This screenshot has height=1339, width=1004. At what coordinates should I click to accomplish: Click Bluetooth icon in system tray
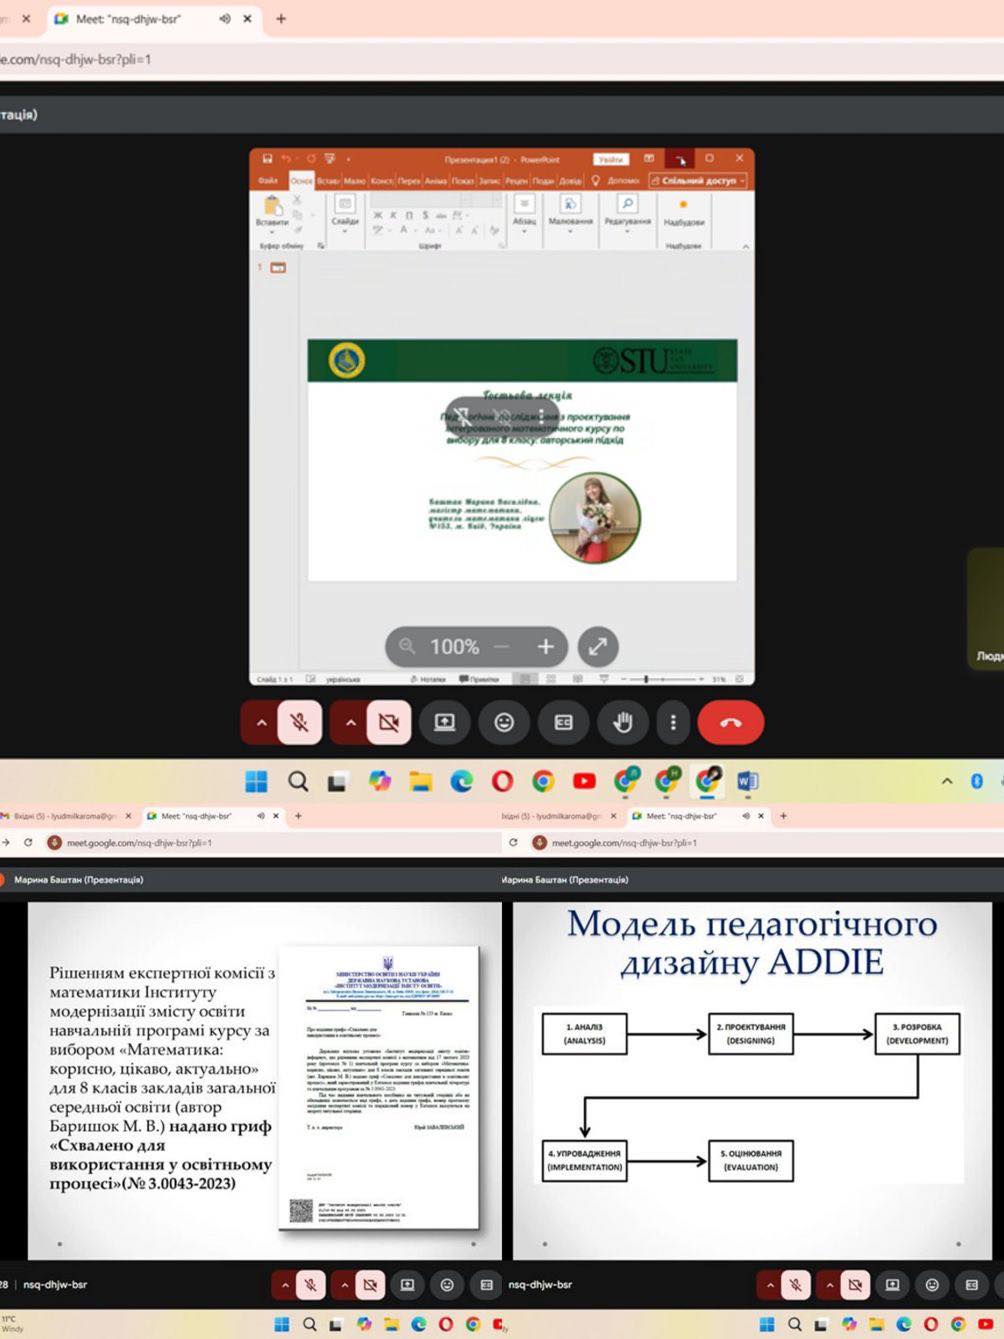(977, 781)
